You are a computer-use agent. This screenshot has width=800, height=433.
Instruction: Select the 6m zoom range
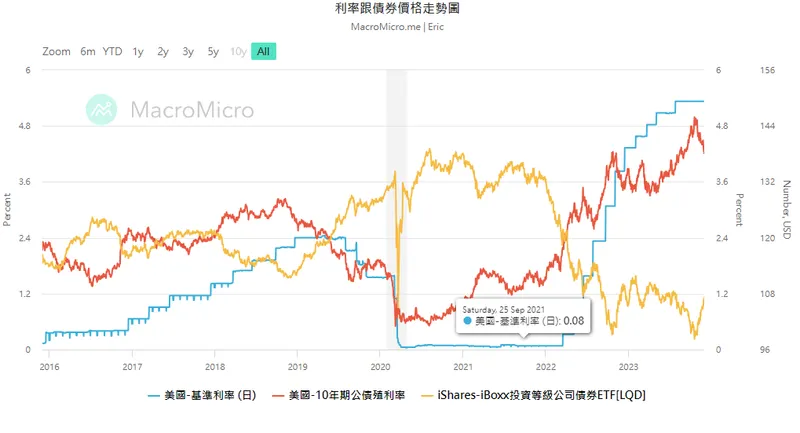point(88,51)
